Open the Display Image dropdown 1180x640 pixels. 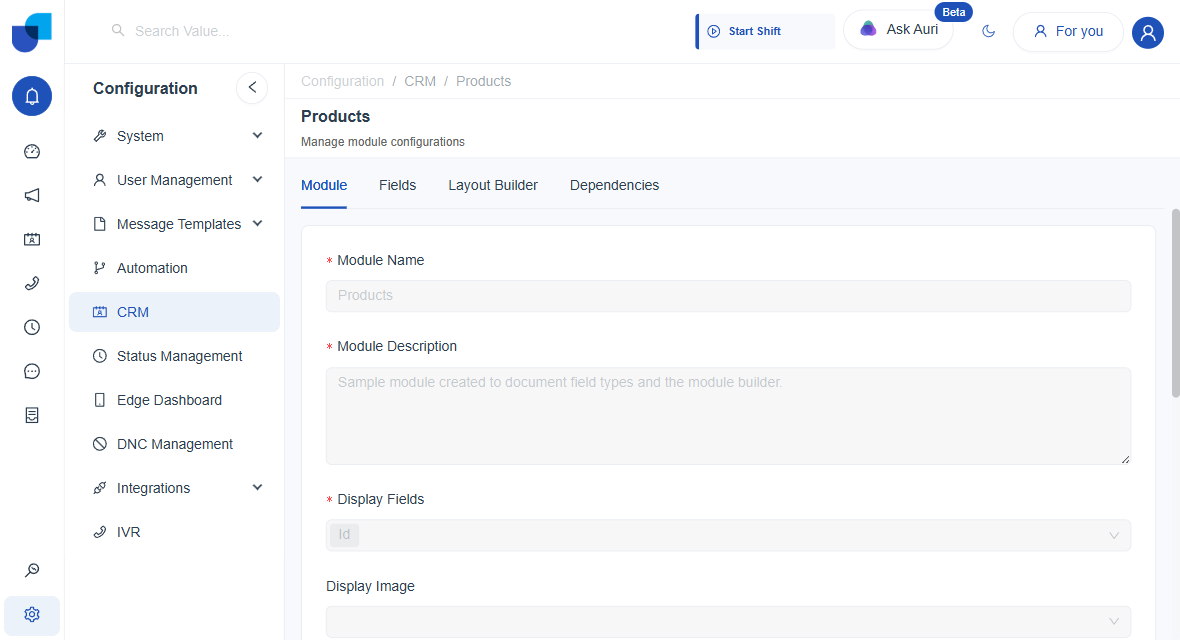click(728, 622)
